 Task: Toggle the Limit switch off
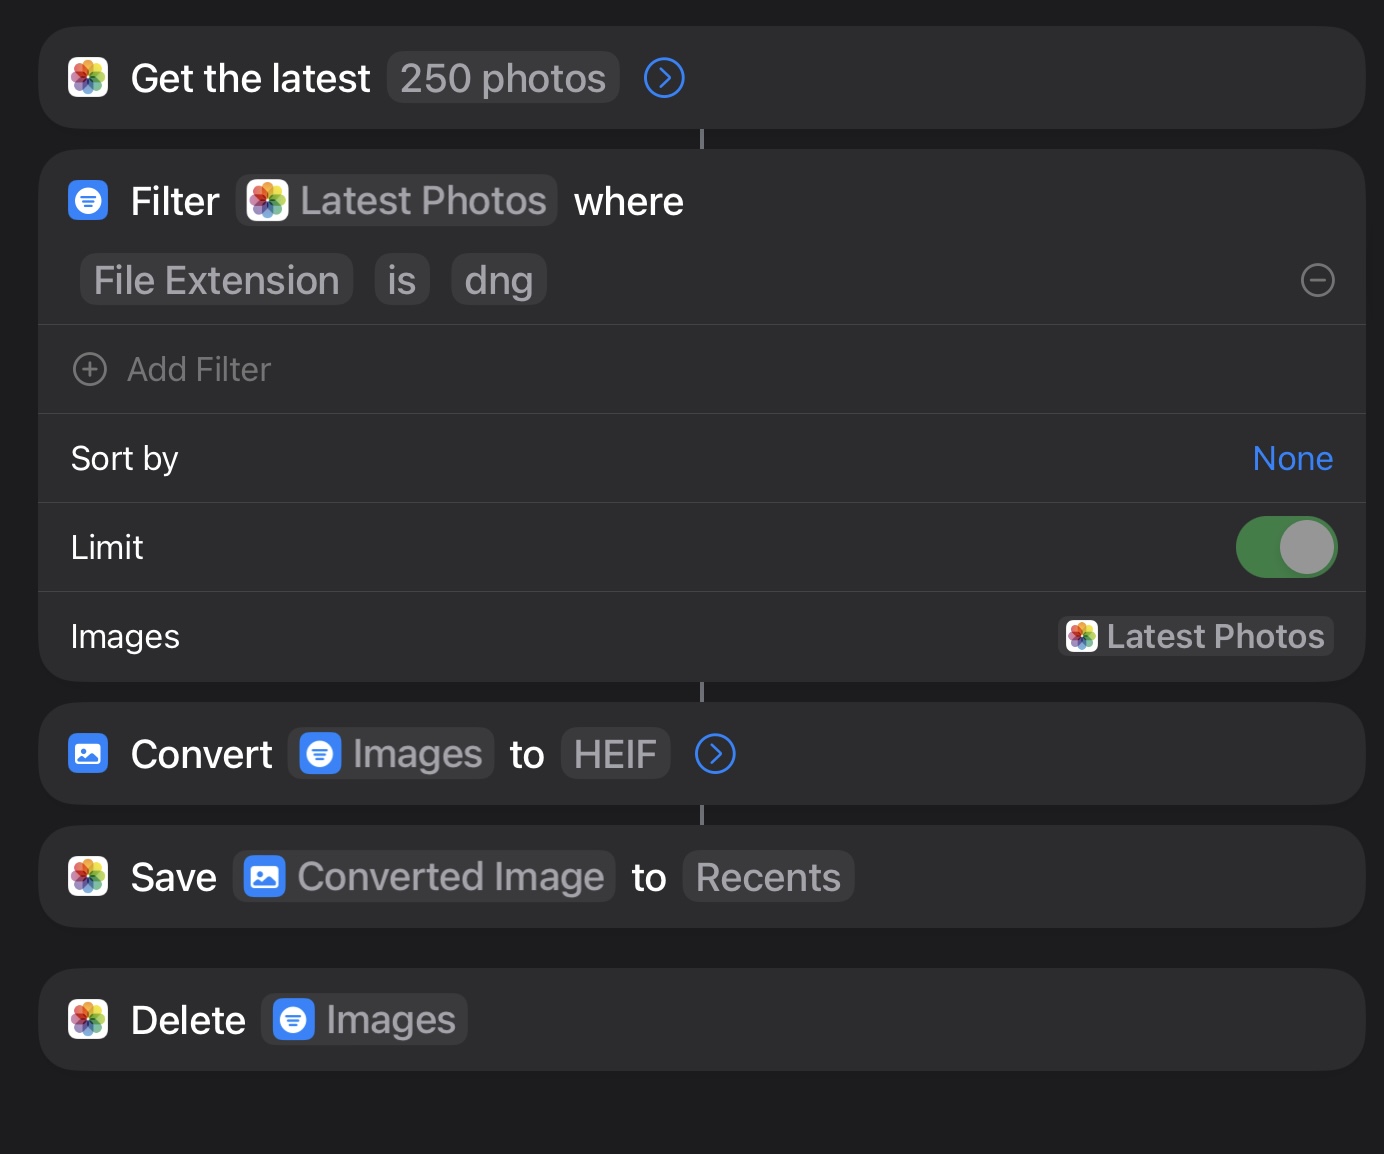coord(1286,547)
